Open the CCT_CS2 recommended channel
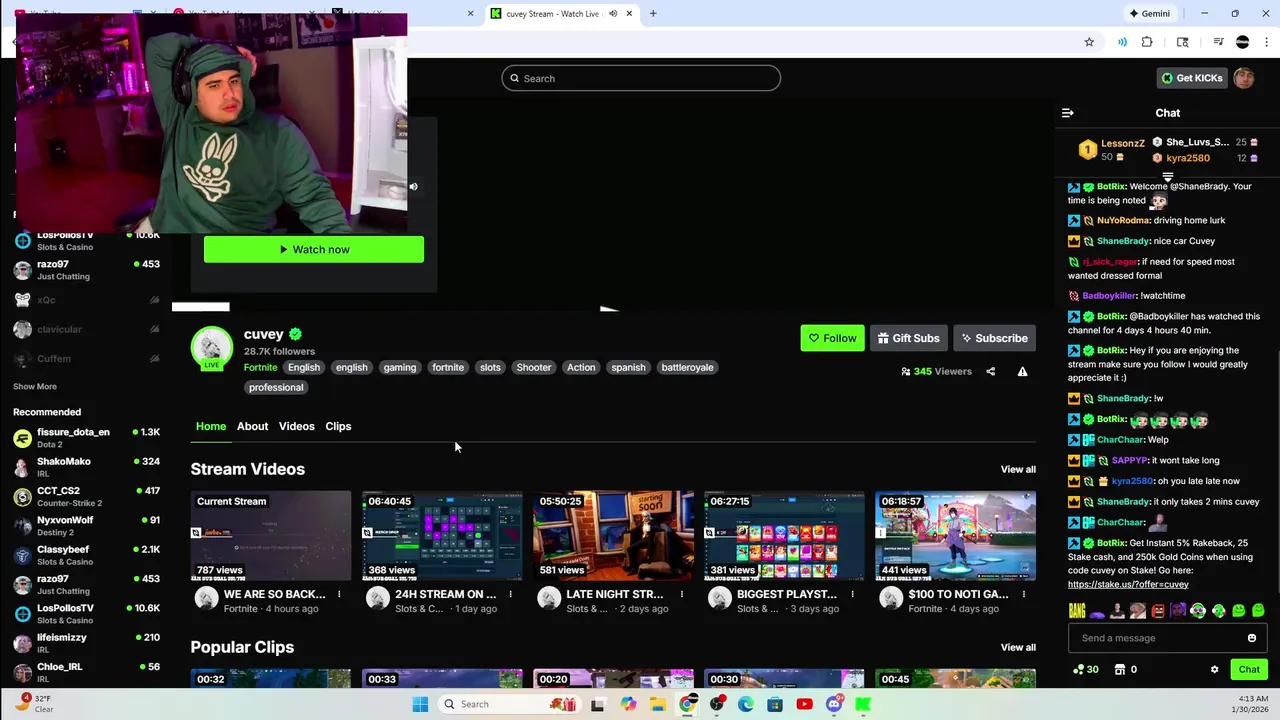1280x720 pixels. pyautogui.click(x=86, y=496)
